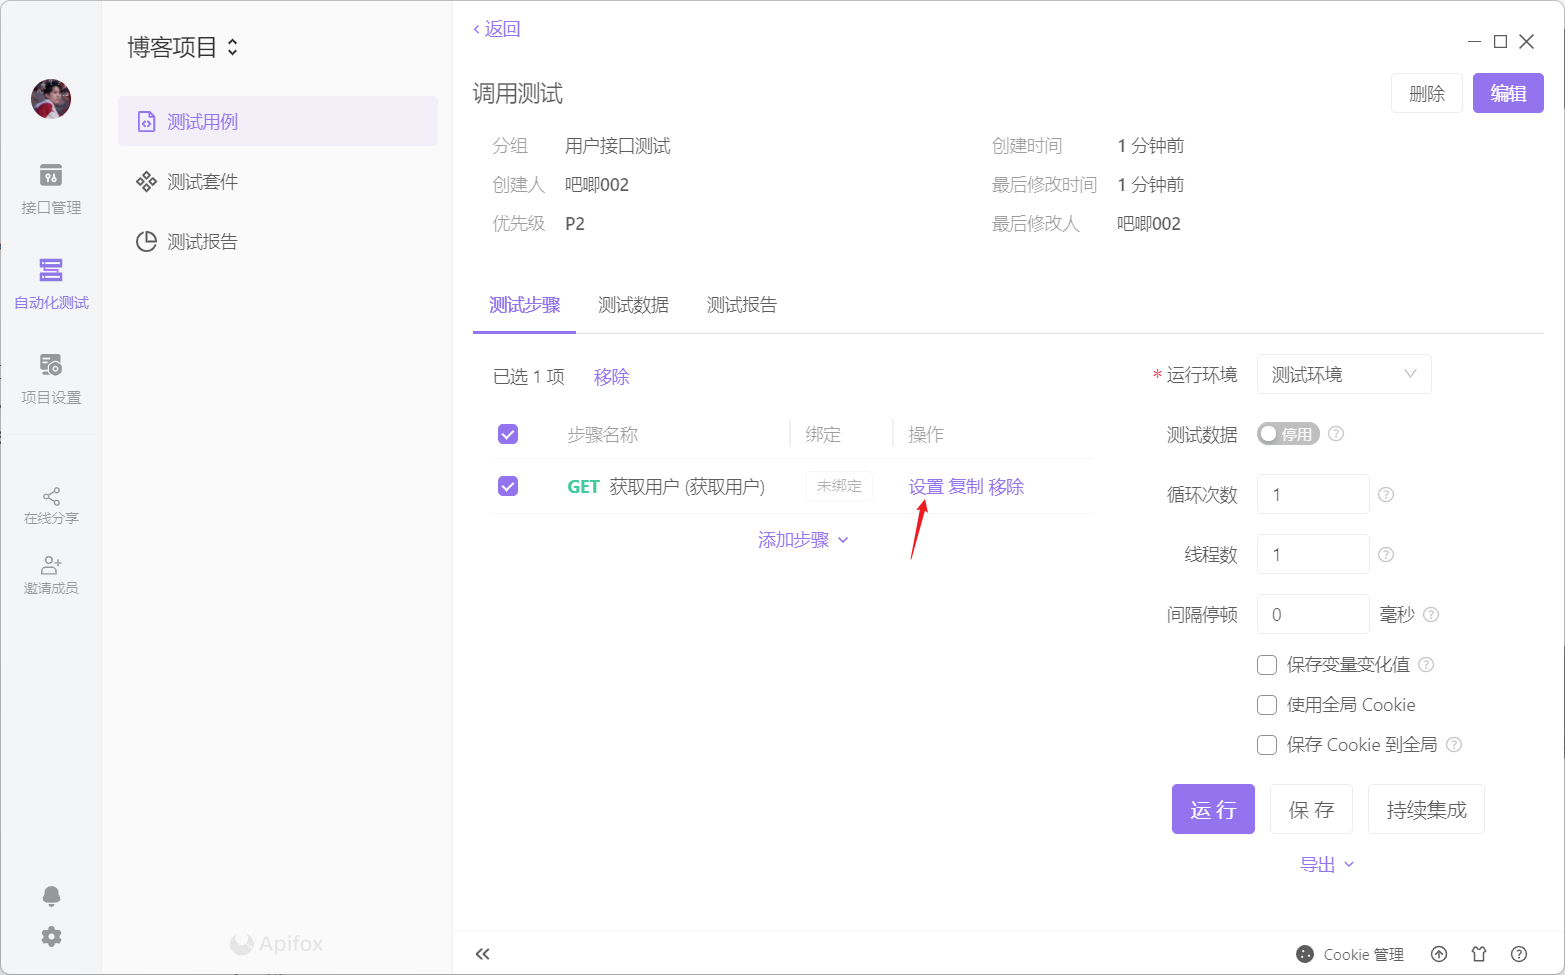The image size is (1565, 975).
Task: Click the 运行 button
Action: (1212, 809)
